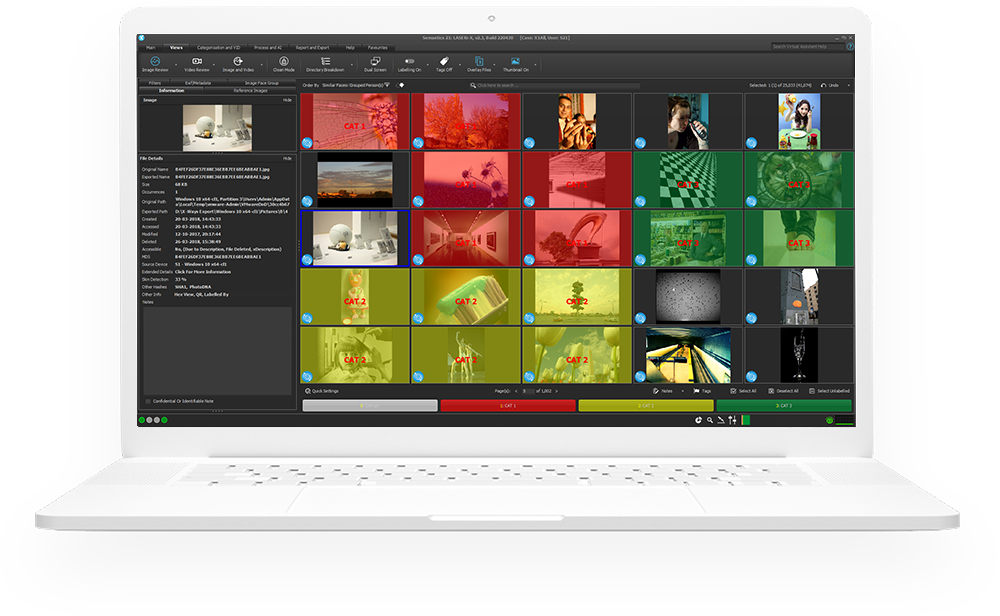Expand the Image and Video dropdown arrow

point(261,64)
